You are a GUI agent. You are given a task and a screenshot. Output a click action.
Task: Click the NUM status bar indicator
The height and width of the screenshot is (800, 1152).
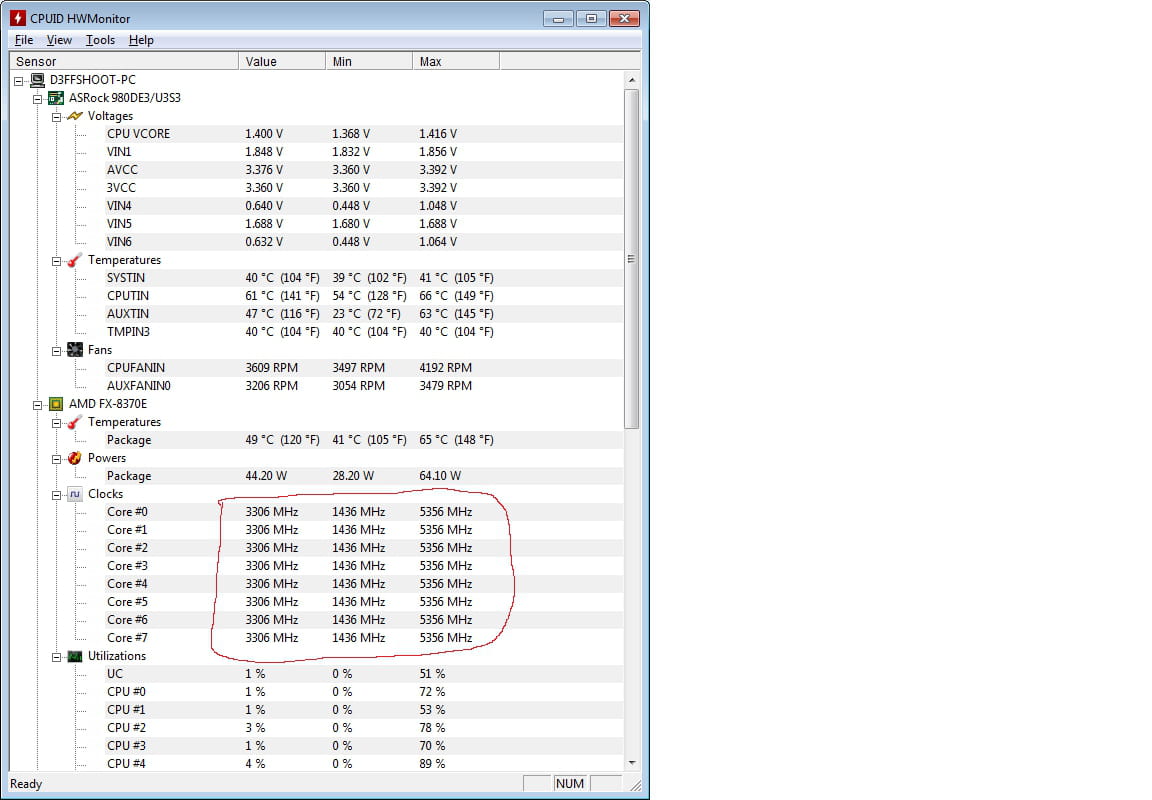pos(569,784)
